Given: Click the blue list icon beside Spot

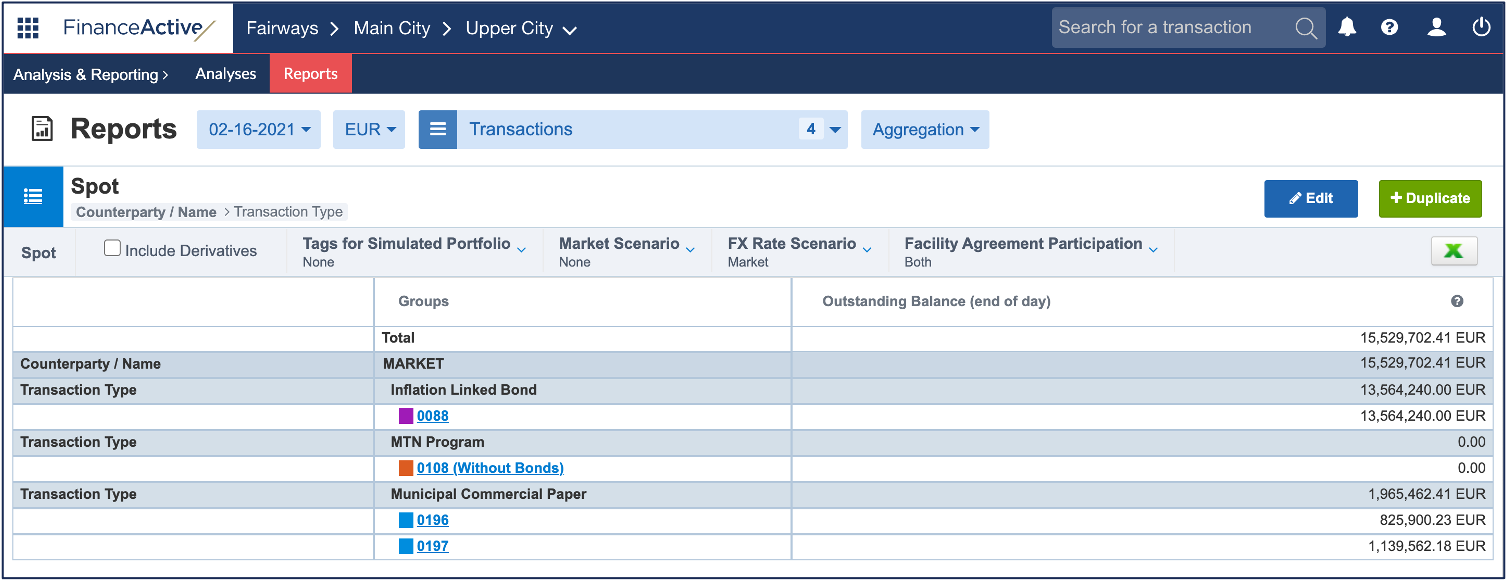Looking at the screenshot, I should click(33, 197).
